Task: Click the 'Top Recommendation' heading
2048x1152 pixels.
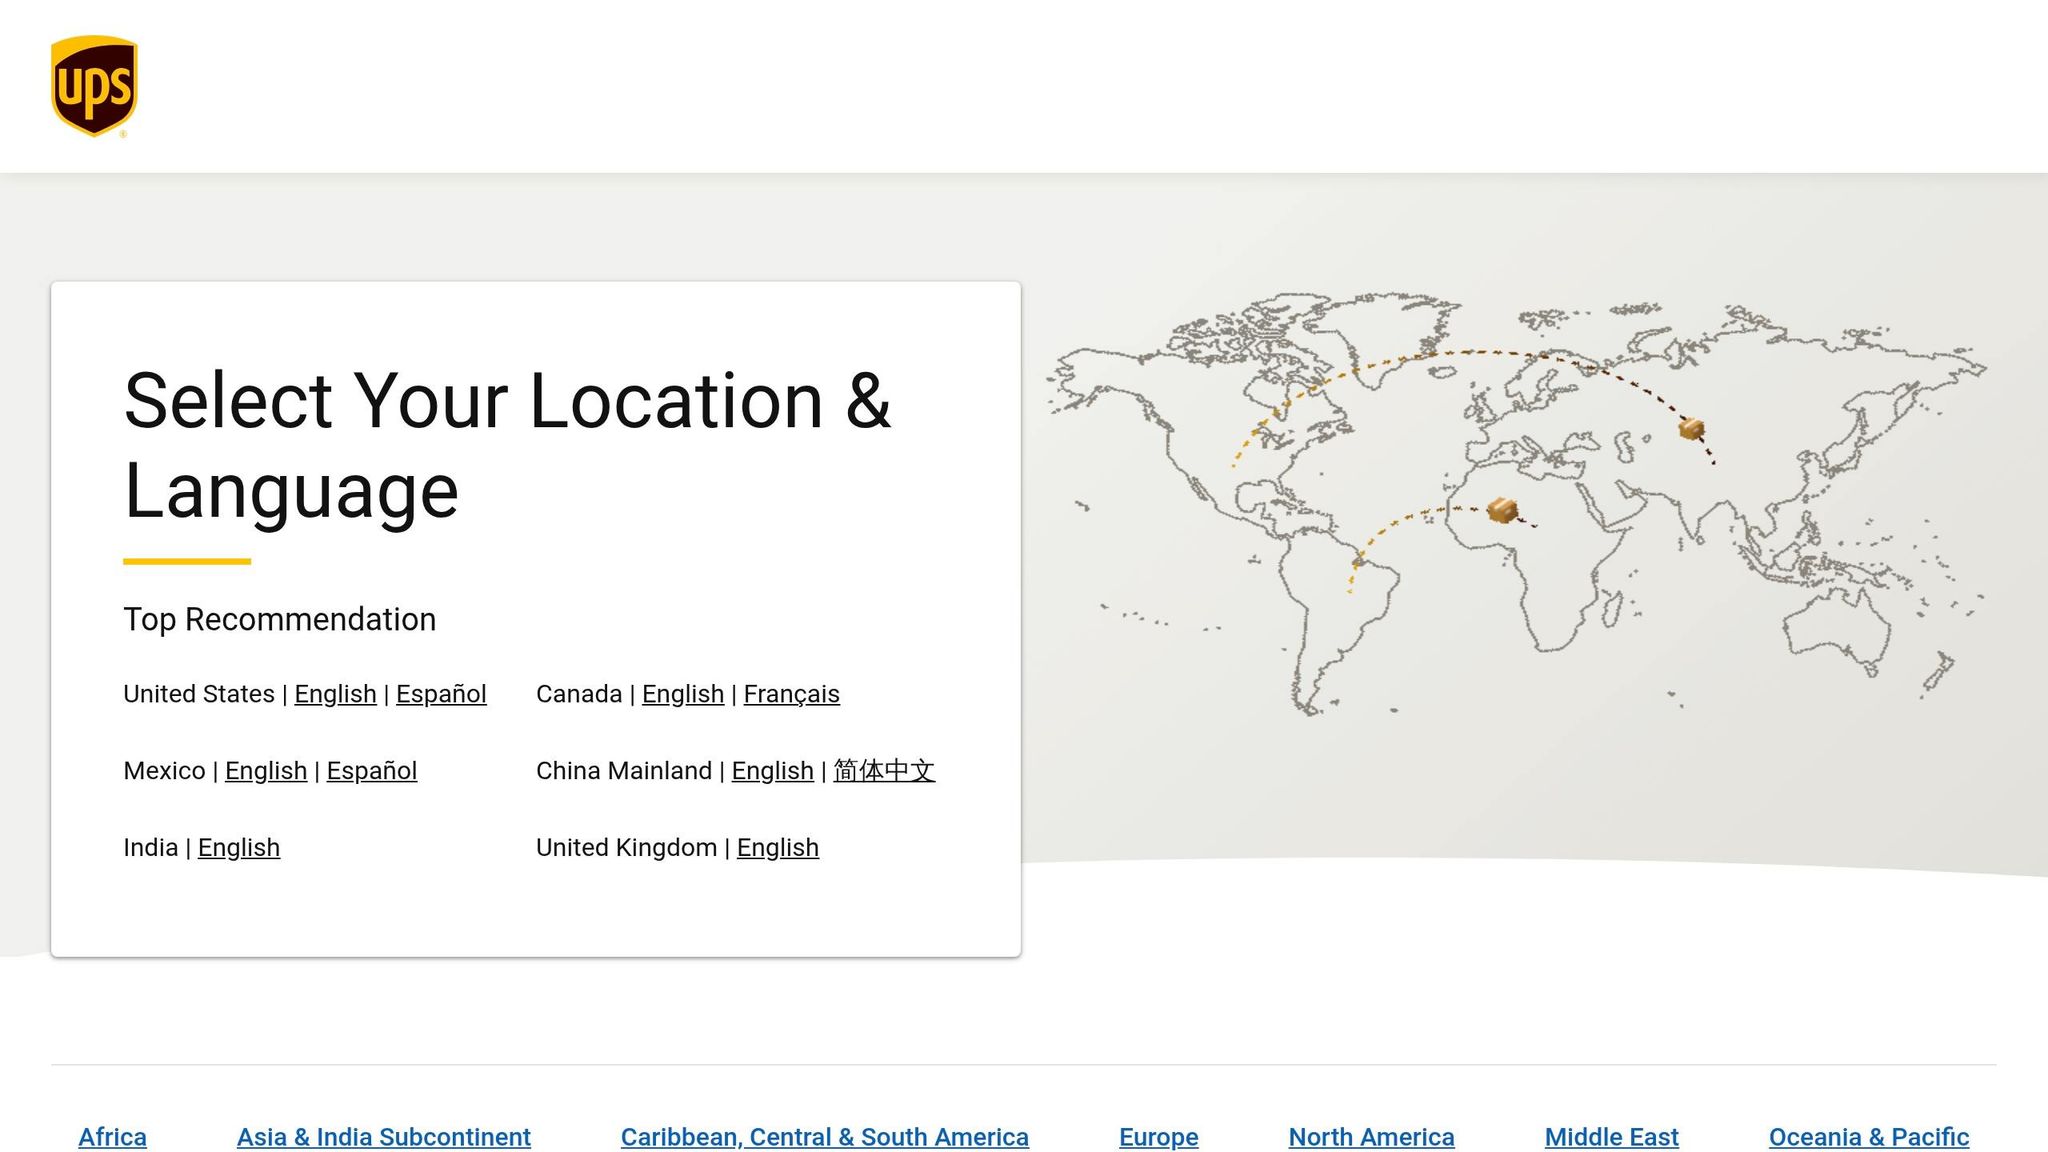Action: [x=280, y=620]
